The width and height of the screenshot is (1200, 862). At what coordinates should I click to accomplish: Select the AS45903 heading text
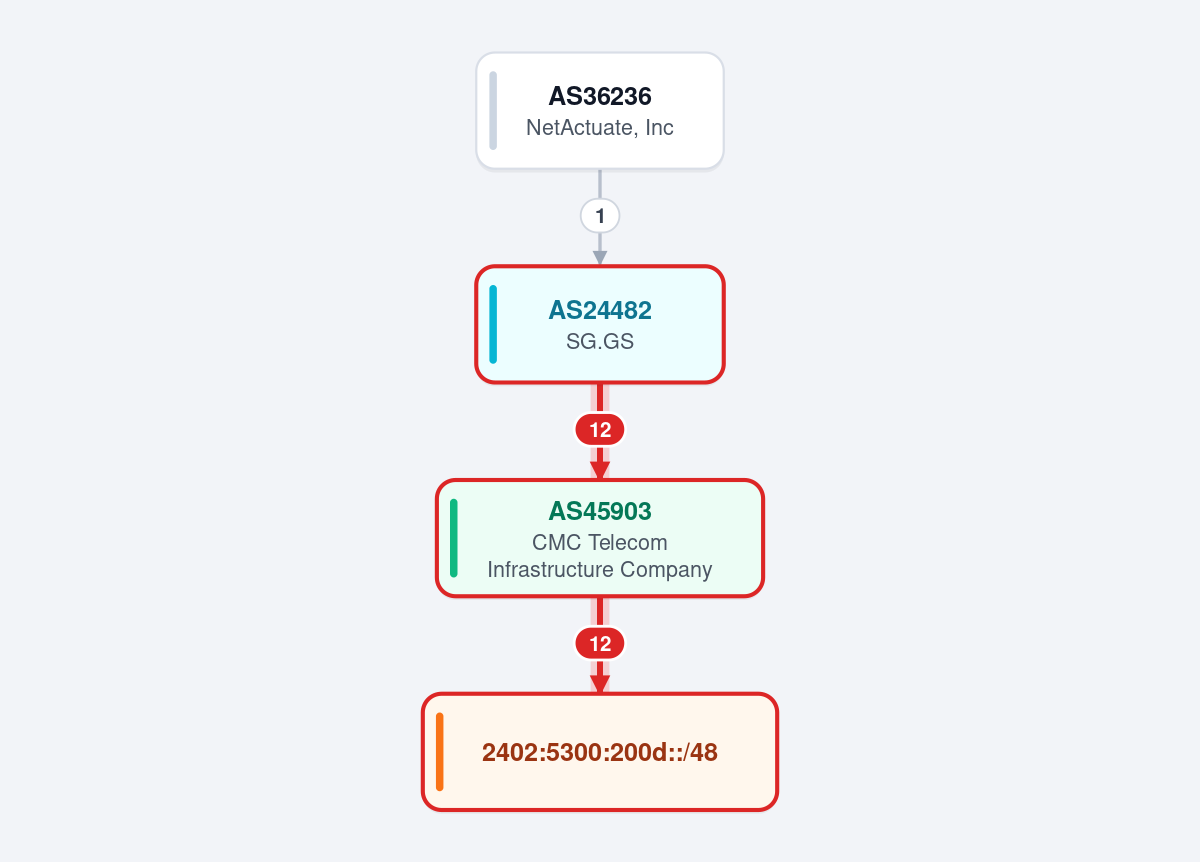pyautogui.click(x=600, y=511)
